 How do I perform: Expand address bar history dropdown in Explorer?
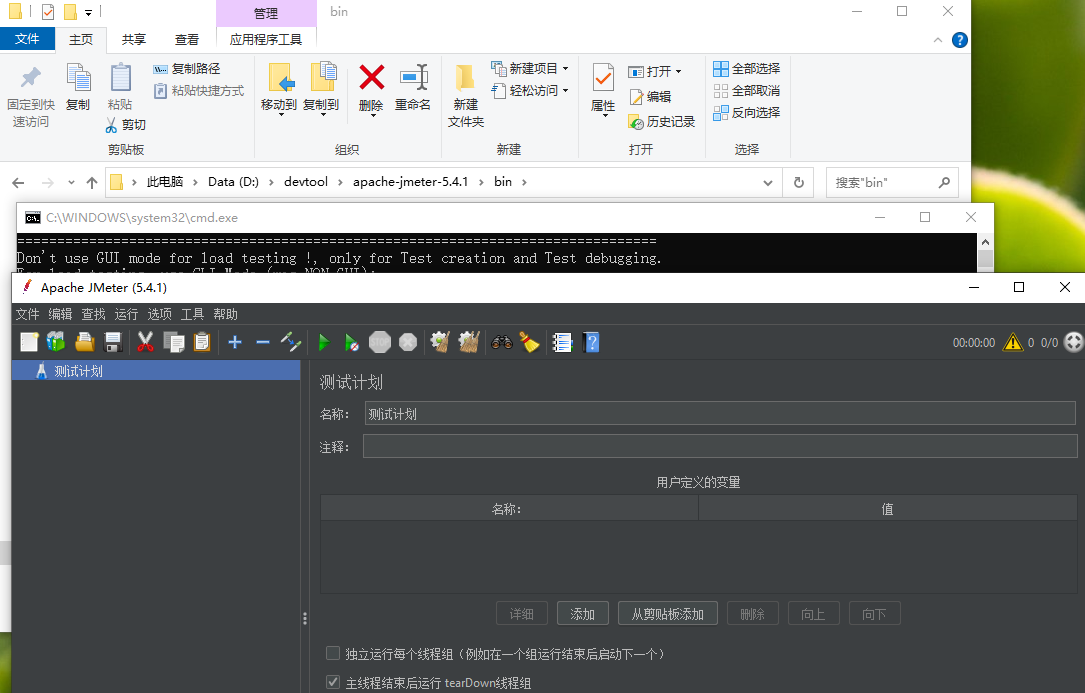point(767,183)
